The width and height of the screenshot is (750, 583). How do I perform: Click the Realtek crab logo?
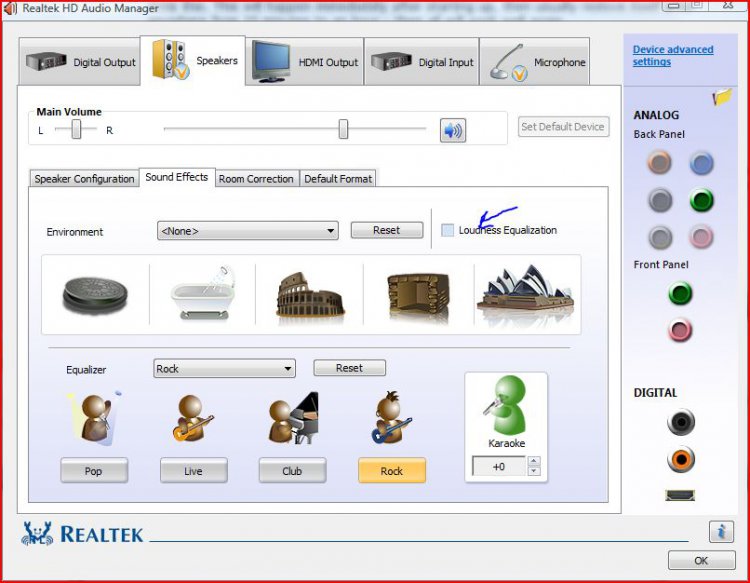[37, 533]
